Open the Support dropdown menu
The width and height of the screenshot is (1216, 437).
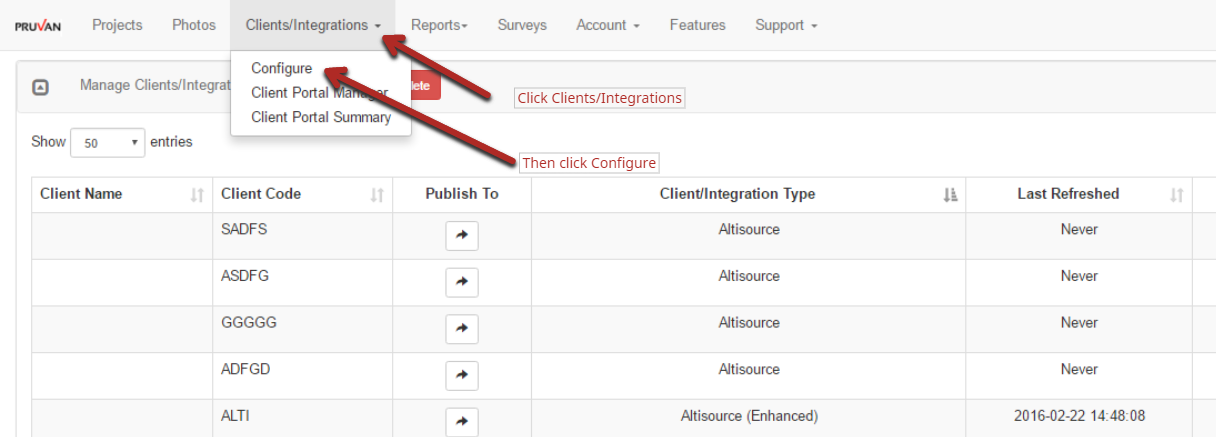[786, 25]
